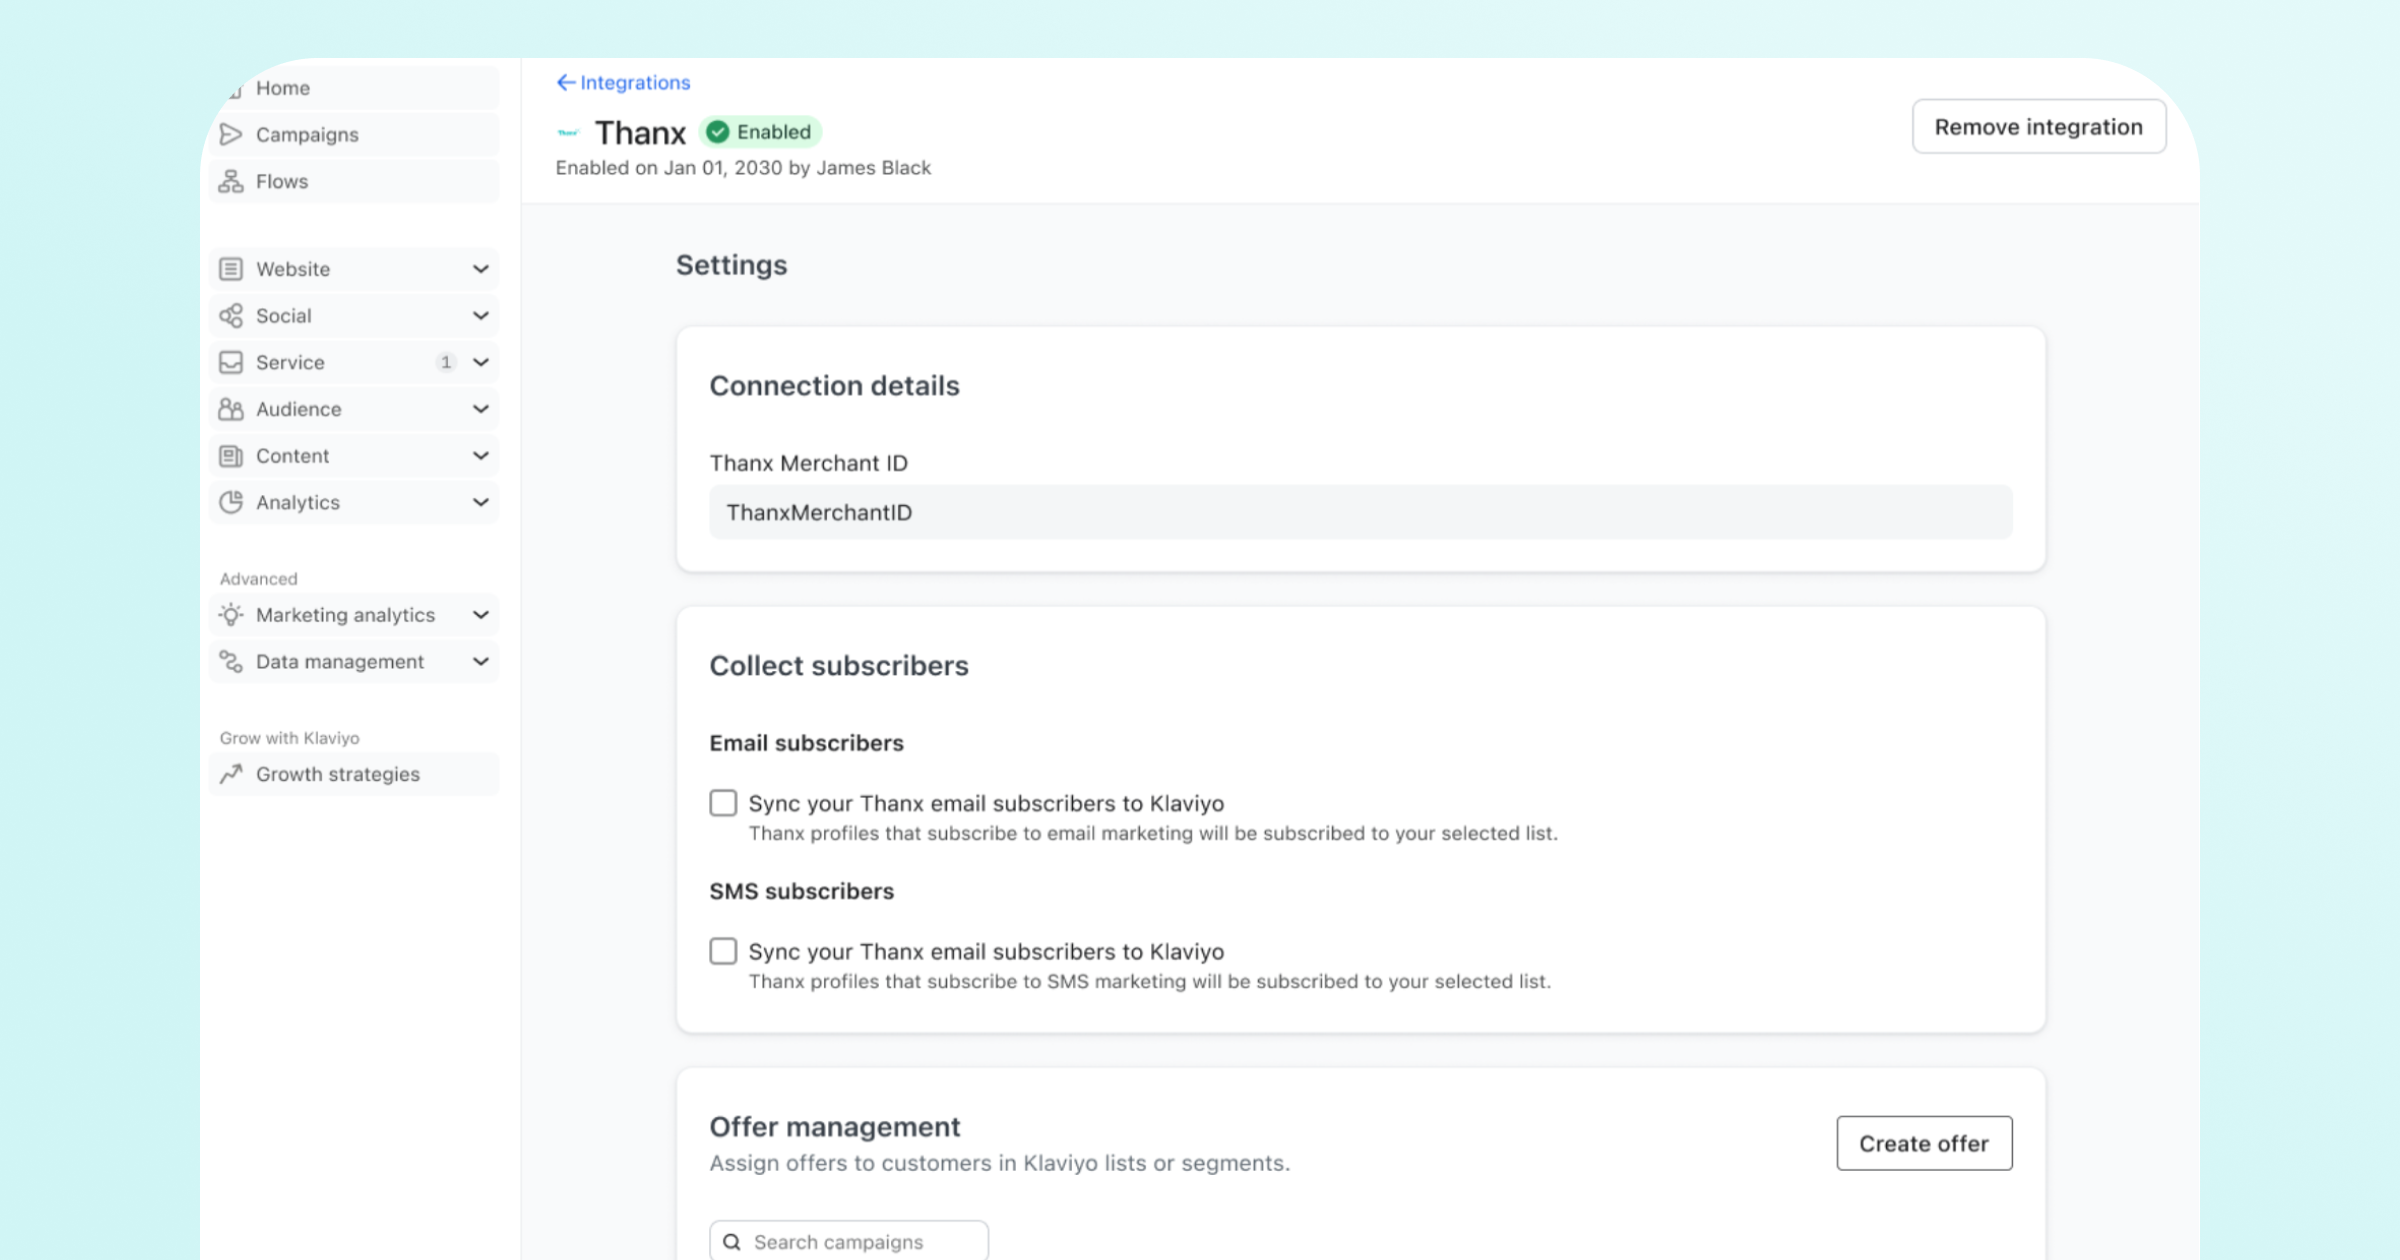Click the Campaigns paper-plane icon
2400x1260 pixels.
click(x=231, y=134)
